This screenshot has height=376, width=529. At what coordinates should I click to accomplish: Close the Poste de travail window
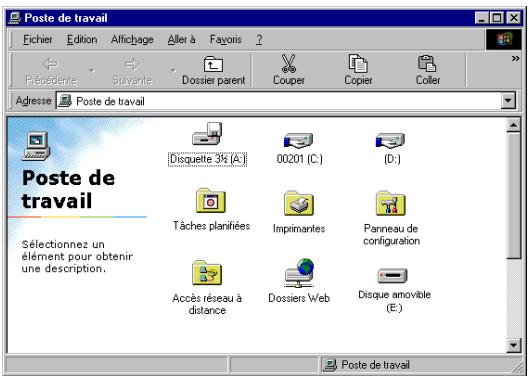pyautogui.click(x=514, y=18)
